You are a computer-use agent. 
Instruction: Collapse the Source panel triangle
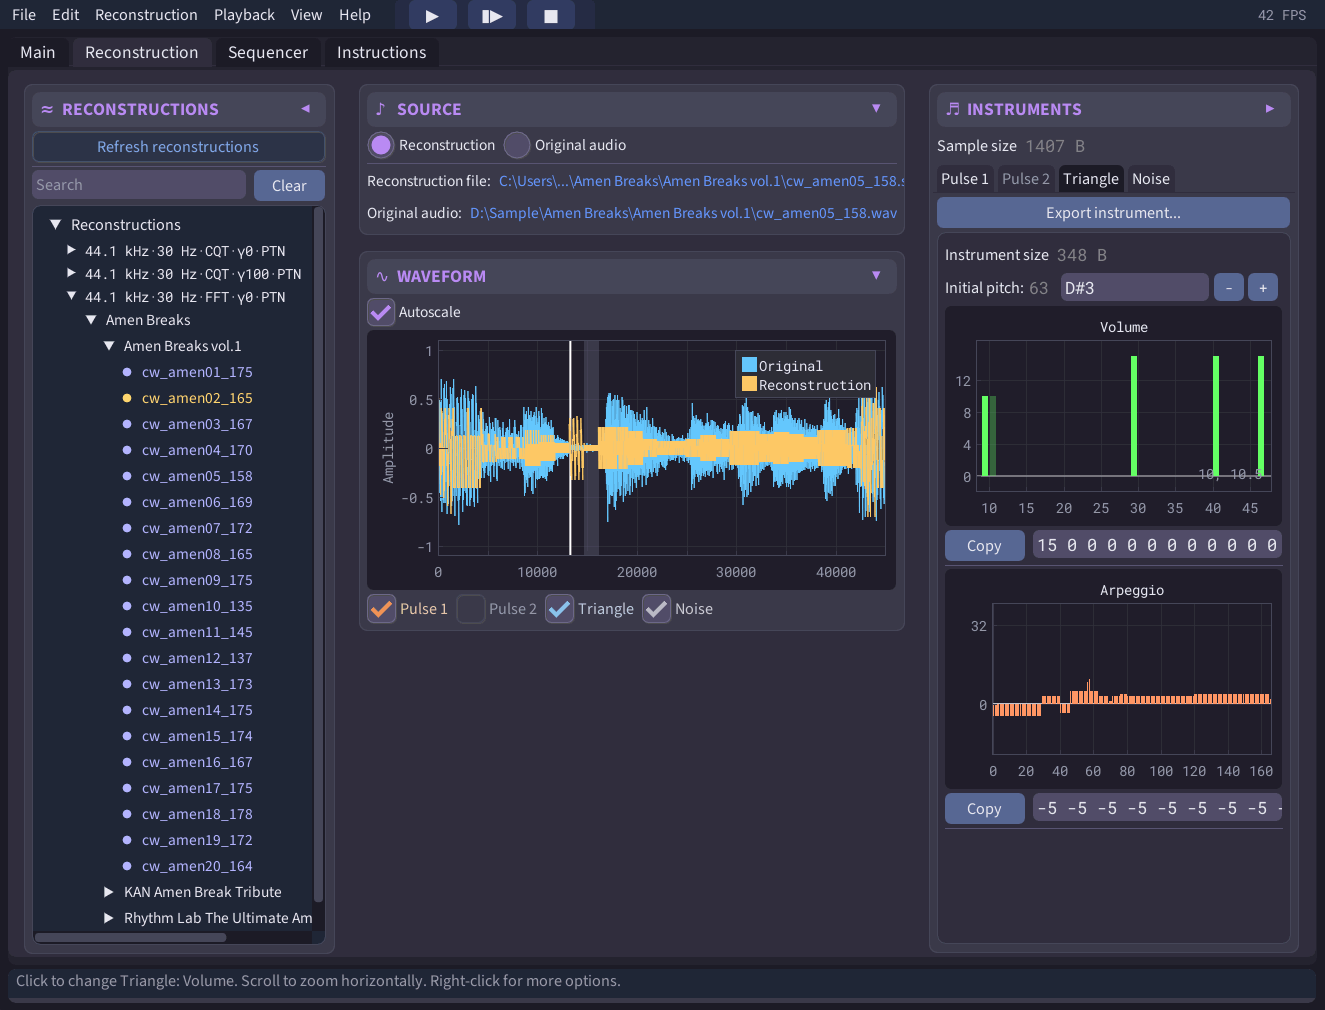(x=876, y=109)
